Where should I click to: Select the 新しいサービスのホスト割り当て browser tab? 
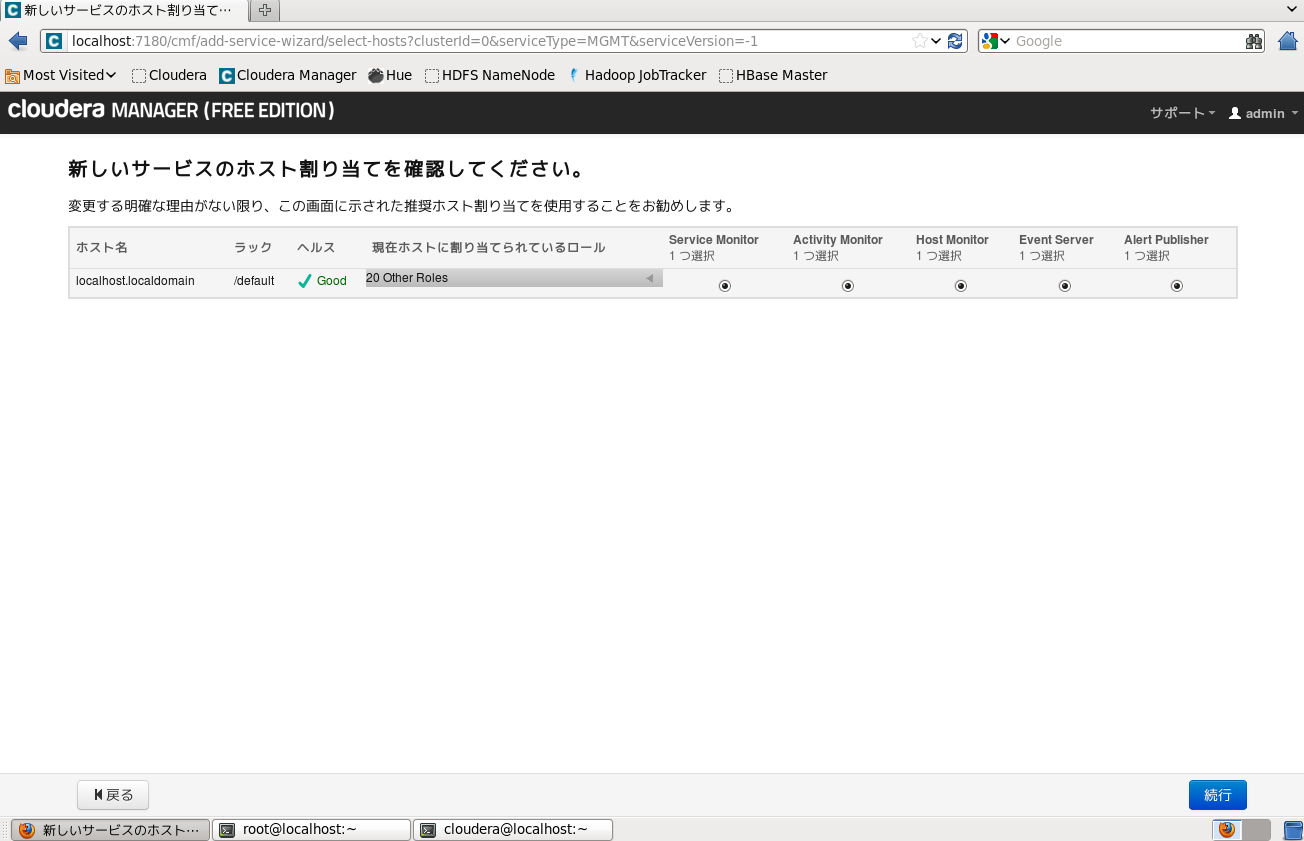[124, 10]
